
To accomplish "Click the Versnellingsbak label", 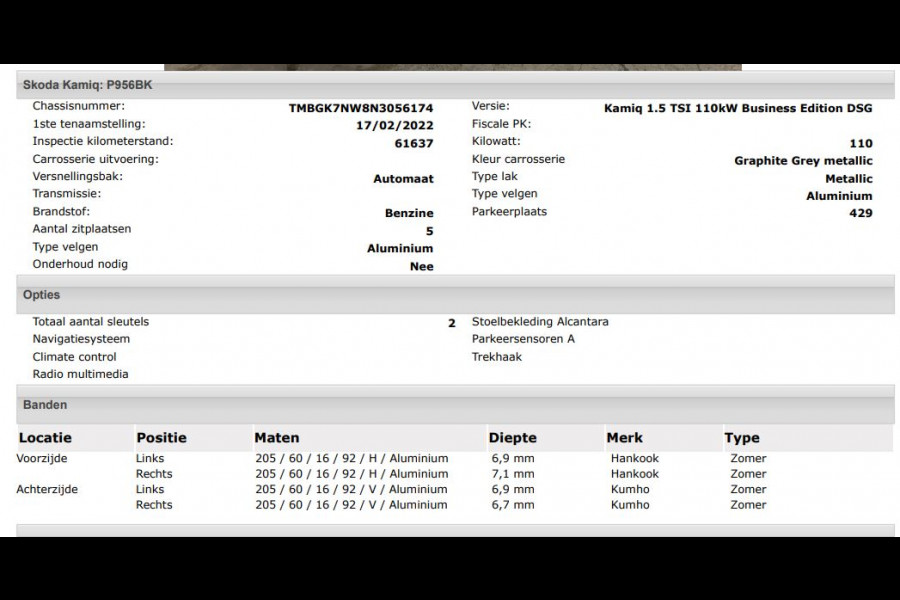I will (77, 176).
